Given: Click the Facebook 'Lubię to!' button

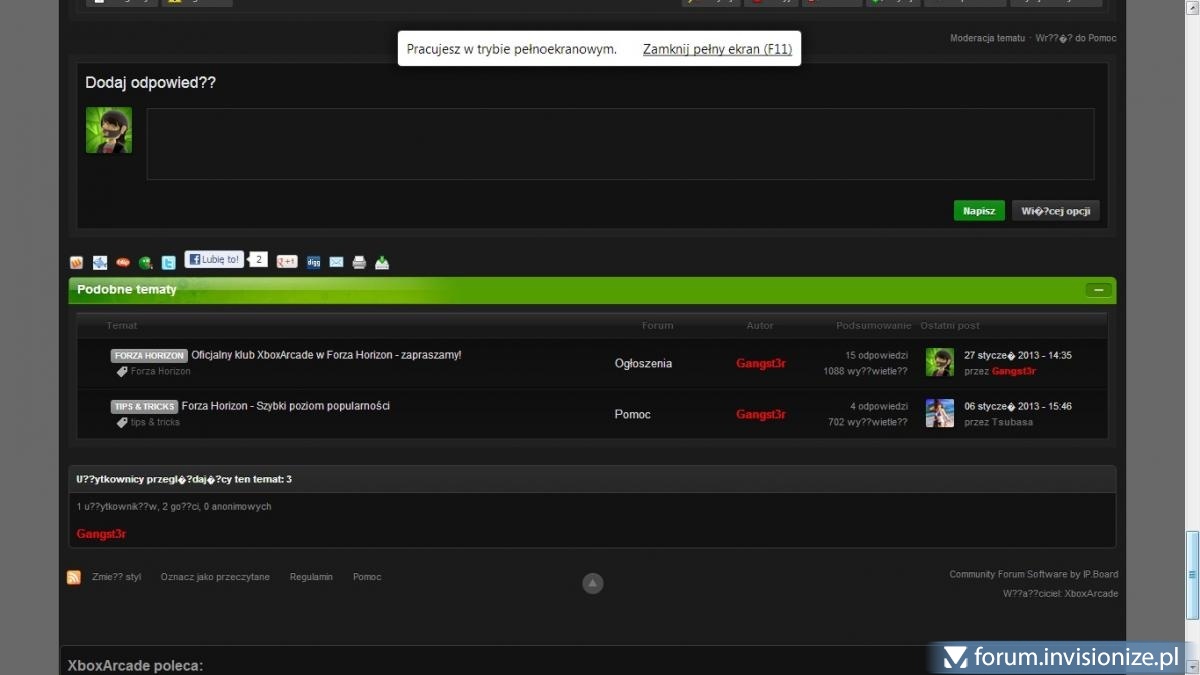Looking at the screenshot, I should tap(214, 260).
